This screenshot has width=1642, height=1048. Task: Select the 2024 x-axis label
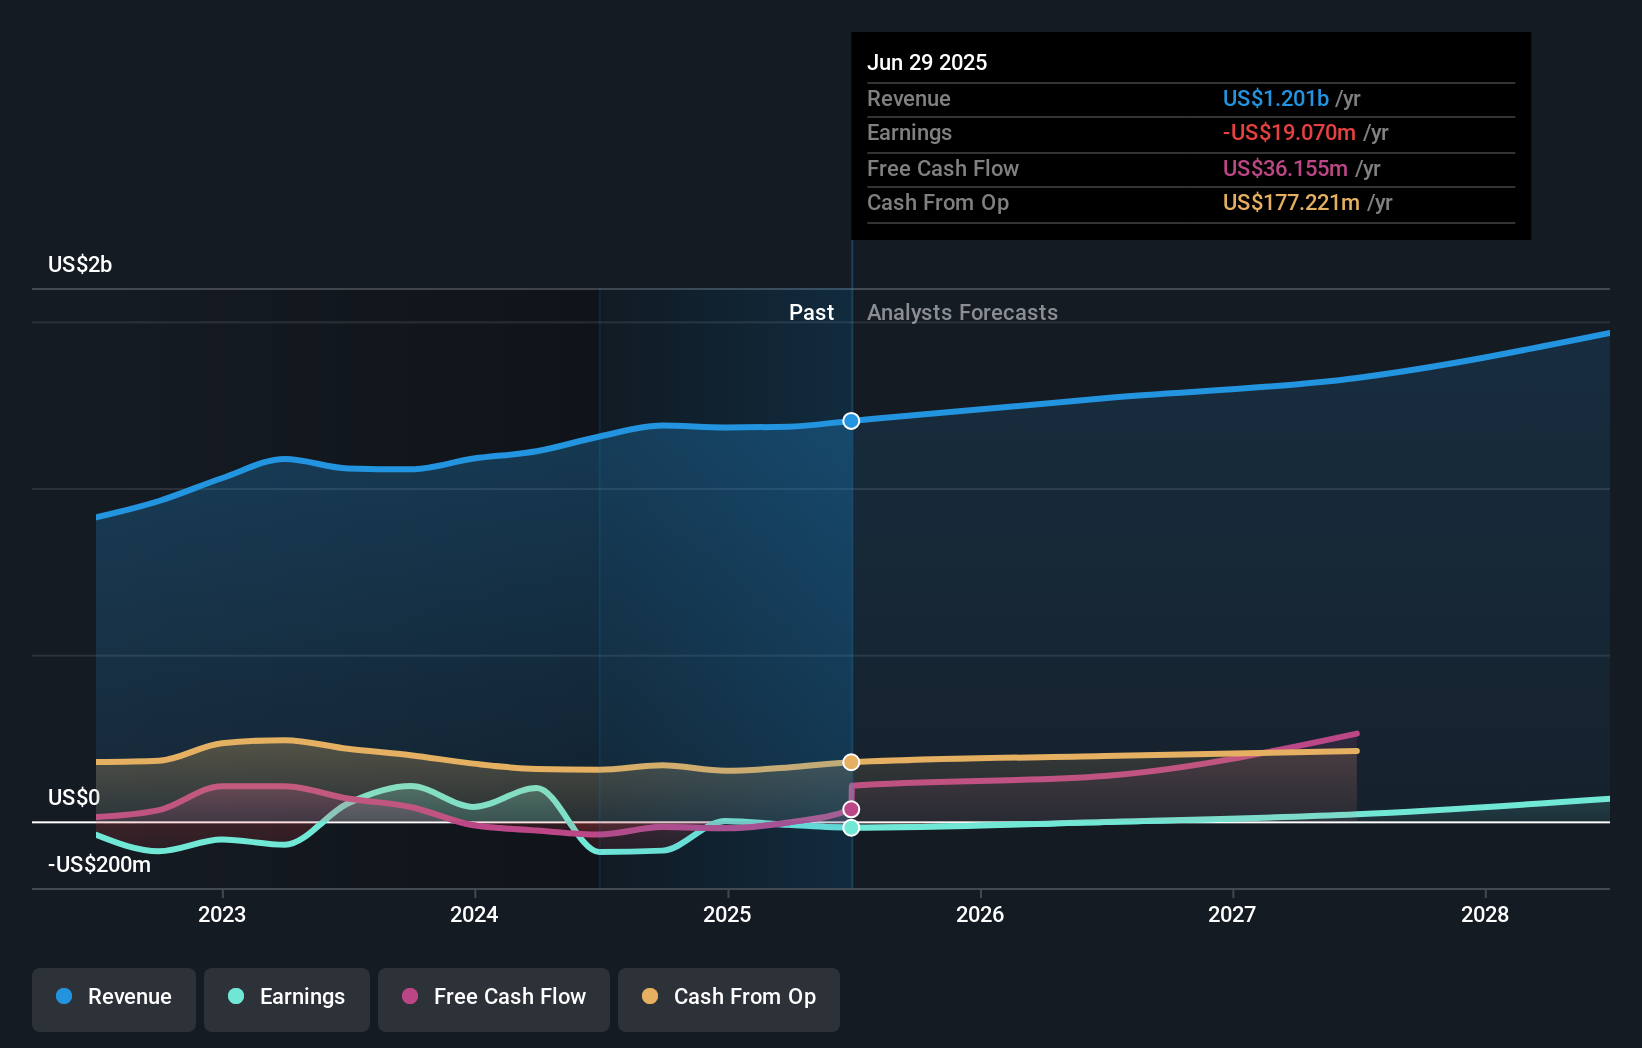(474, 914)
